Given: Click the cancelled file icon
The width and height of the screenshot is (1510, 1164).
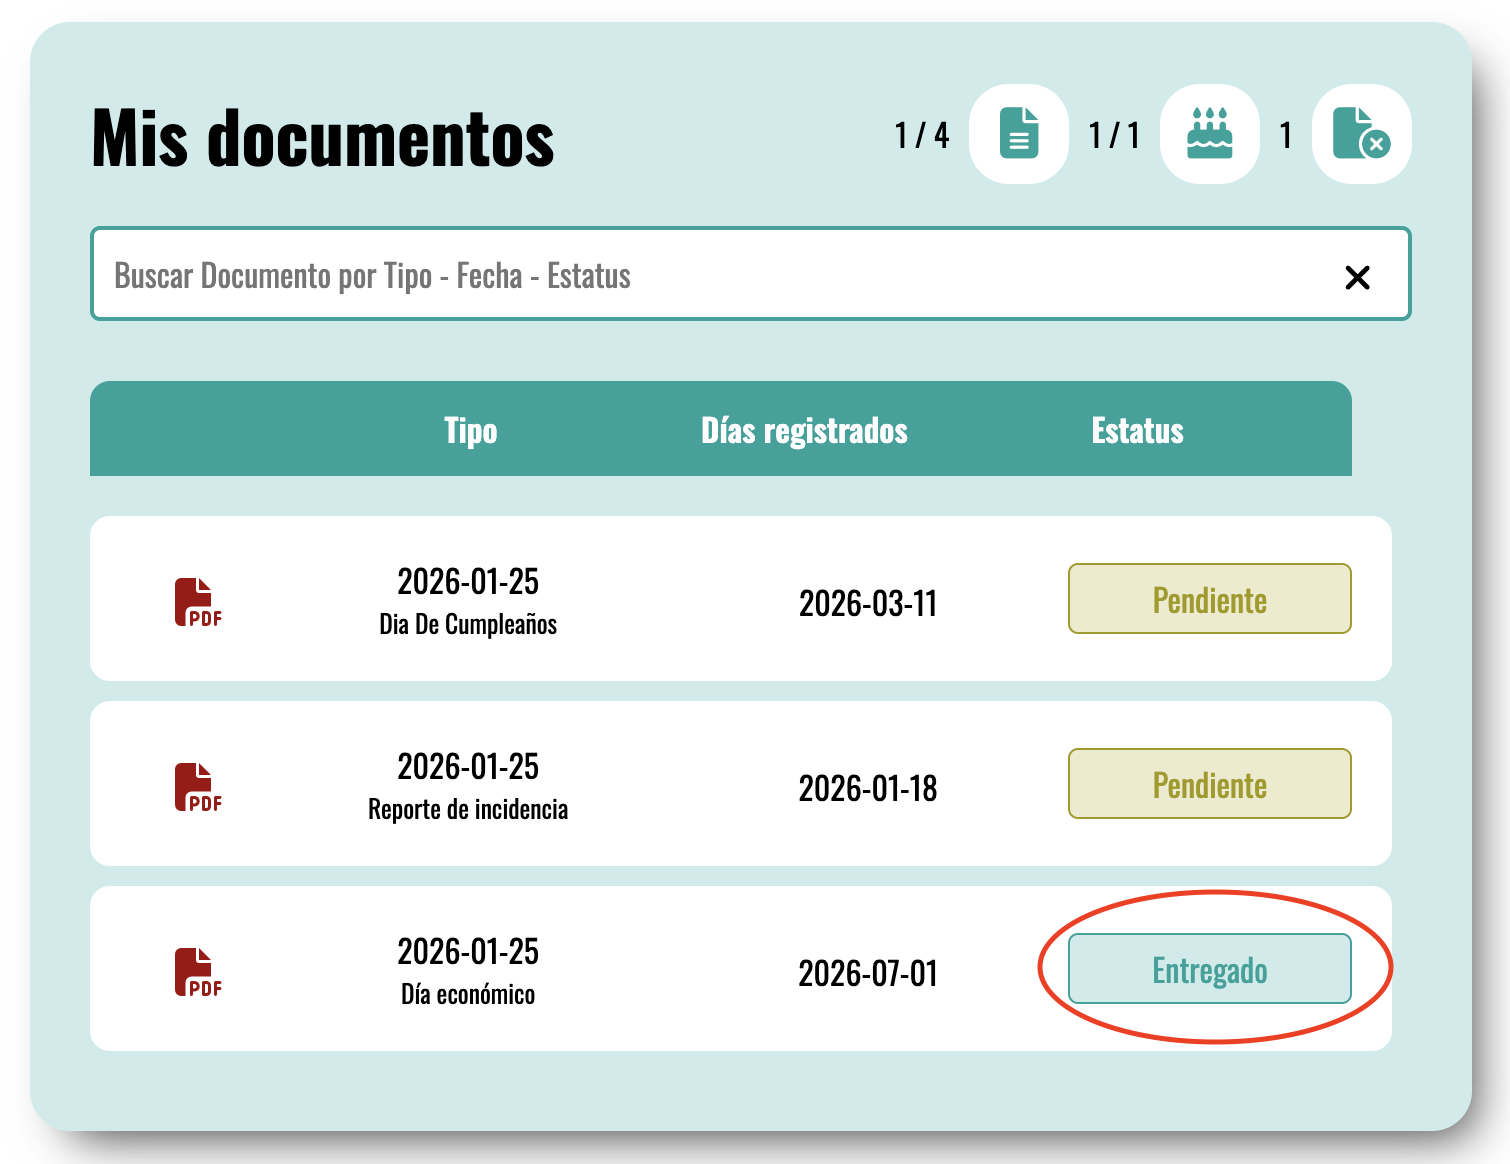Looking at the screenshot, I should pos(1360,134).
